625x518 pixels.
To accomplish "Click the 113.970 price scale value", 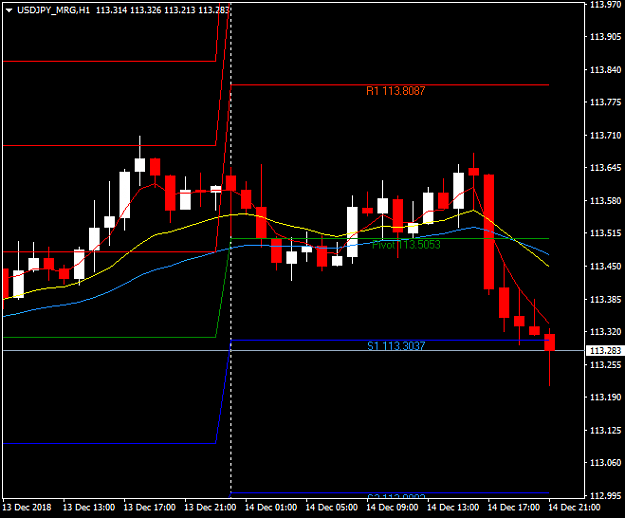I will tap(605, 5).
